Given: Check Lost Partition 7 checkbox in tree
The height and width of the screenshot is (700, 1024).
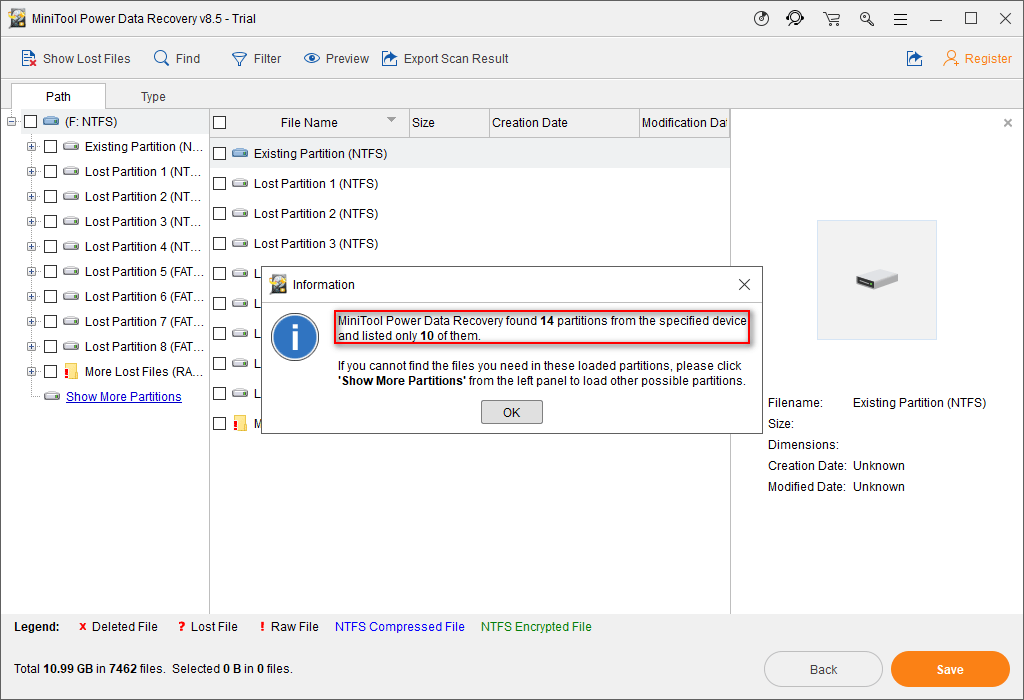Looking at the screenshot, I should point(50,321).
